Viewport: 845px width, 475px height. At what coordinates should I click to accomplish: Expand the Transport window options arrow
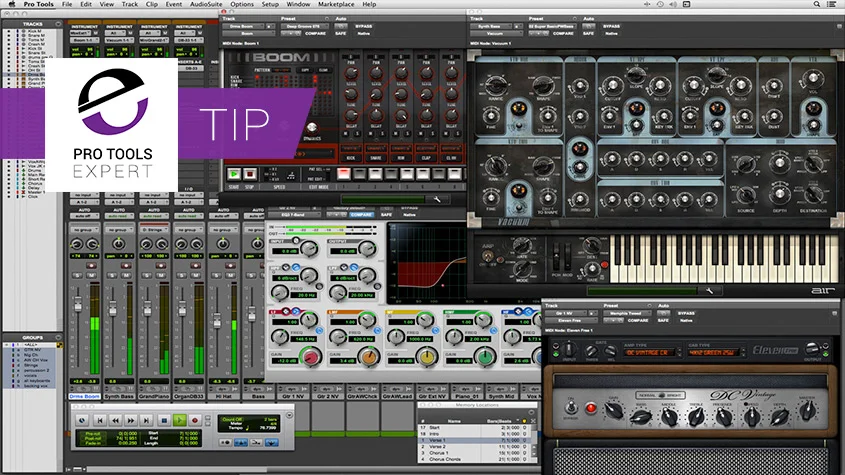pyautogui.click(x=289, y=415)
